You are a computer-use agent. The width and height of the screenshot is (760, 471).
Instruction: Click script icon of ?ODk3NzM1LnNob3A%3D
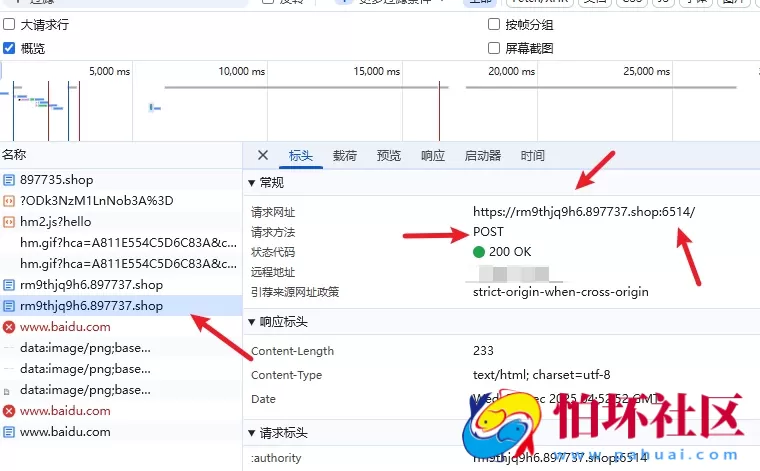(x=9, y=201)
